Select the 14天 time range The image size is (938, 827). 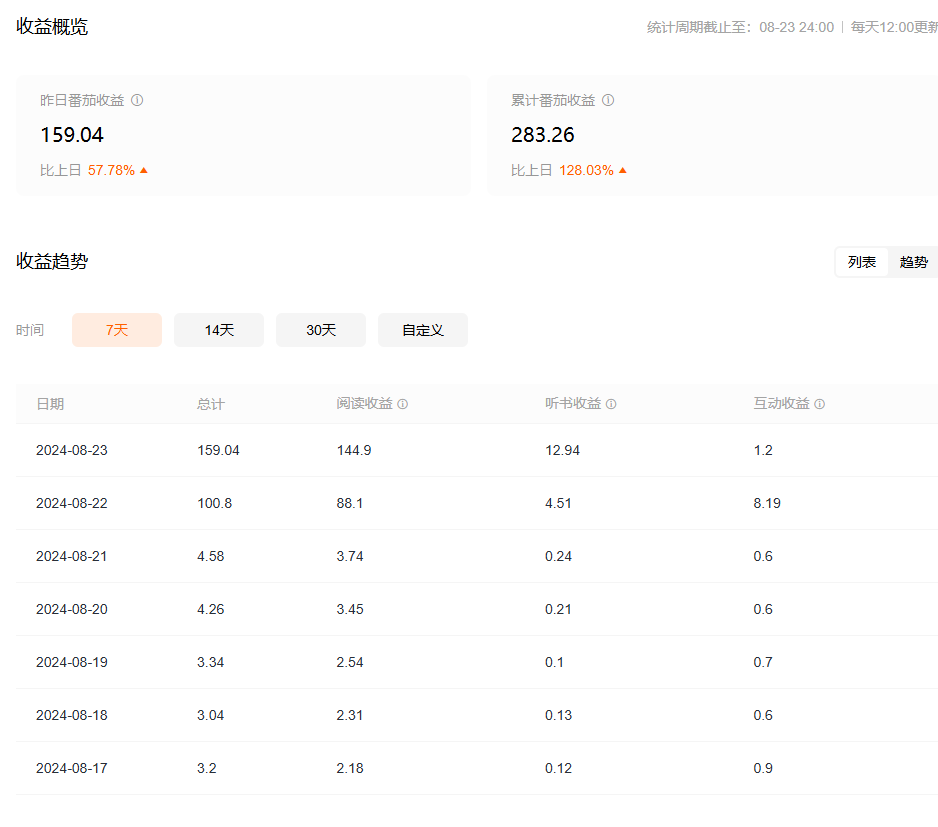click(x=219, y=330)
